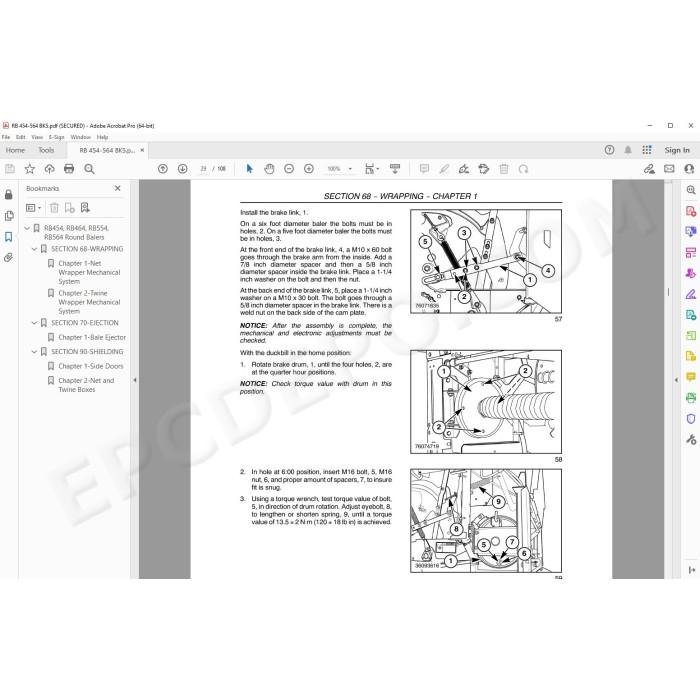
Task: Close the RB 454-564 document tab
Action: click(x=142, y=150)
